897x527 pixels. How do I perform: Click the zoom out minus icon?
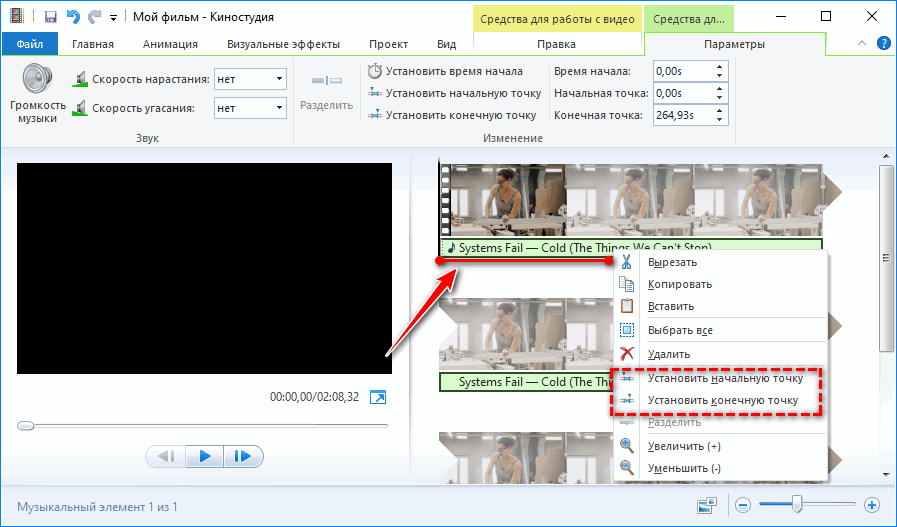(744, 506)
